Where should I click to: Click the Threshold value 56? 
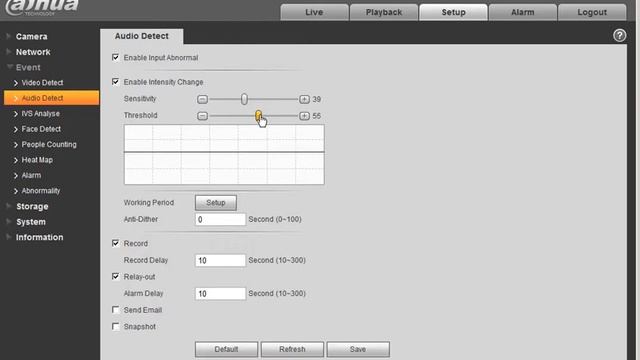click(x=316, y=116)
